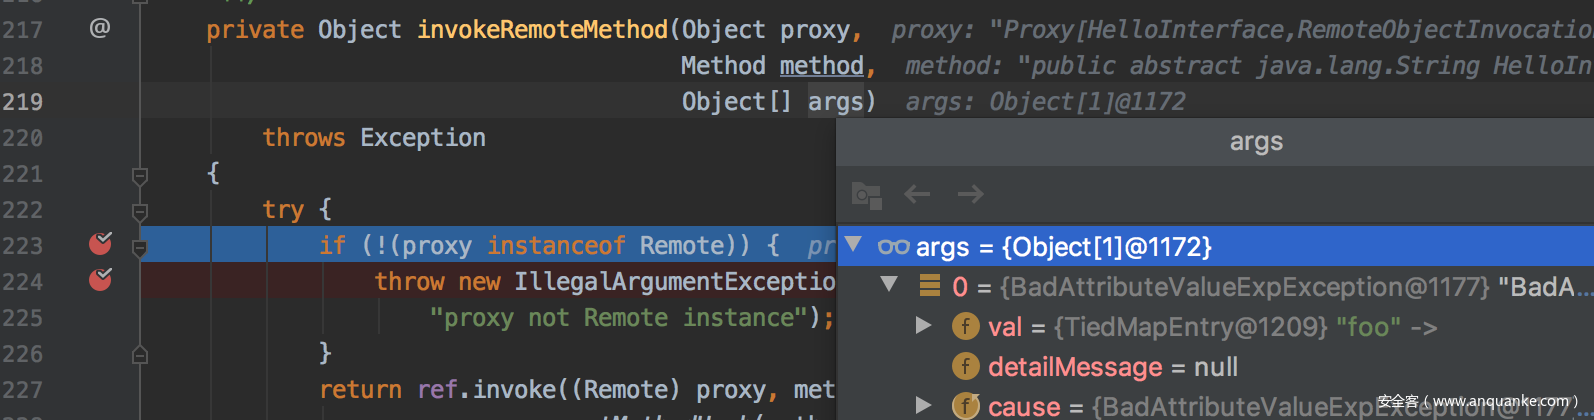Image resolution: width=1594 pixels, height=420 pixels.
Task: Click the array element icon beside index 0
Action: point(930,287)
